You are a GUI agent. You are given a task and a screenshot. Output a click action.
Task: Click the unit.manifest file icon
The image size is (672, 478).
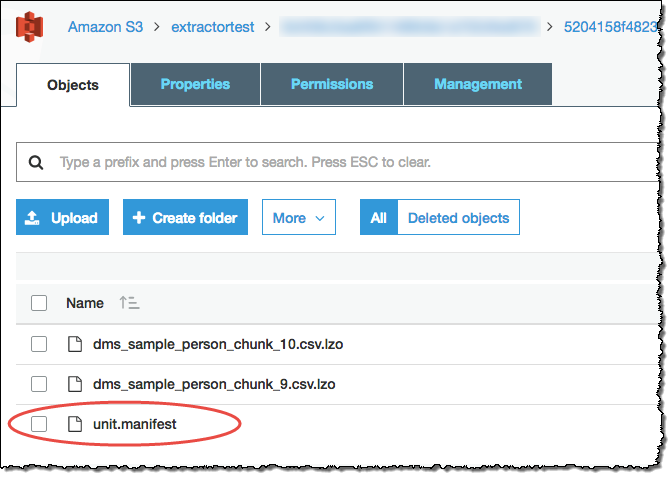tap(73, 424)
